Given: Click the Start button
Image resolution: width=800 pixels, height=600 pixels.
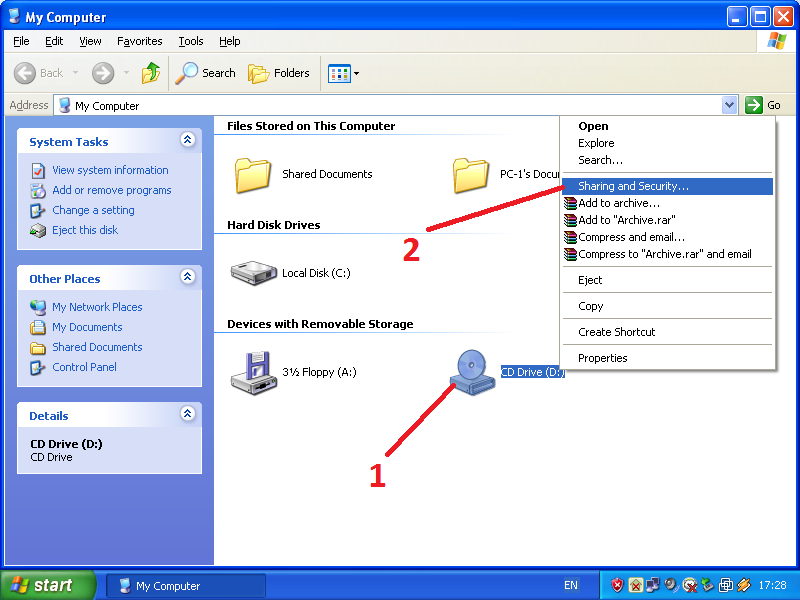Looking at the screenshot, I should click(48, 585).
